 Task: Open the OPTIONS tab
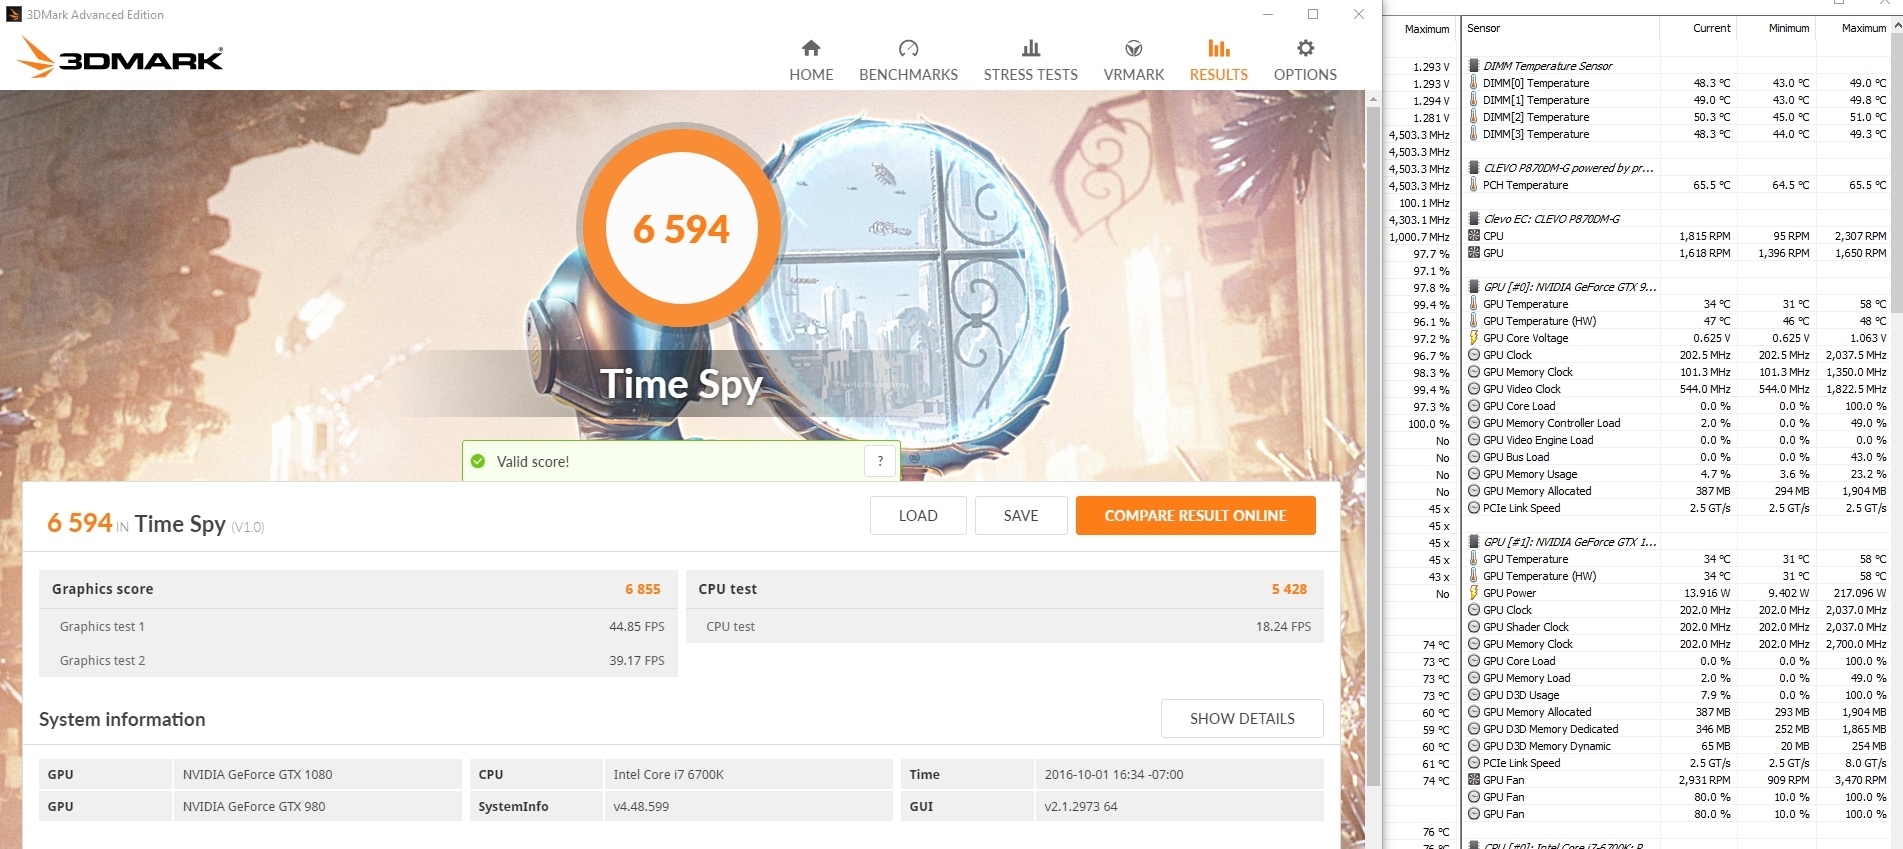[1305, 61]
